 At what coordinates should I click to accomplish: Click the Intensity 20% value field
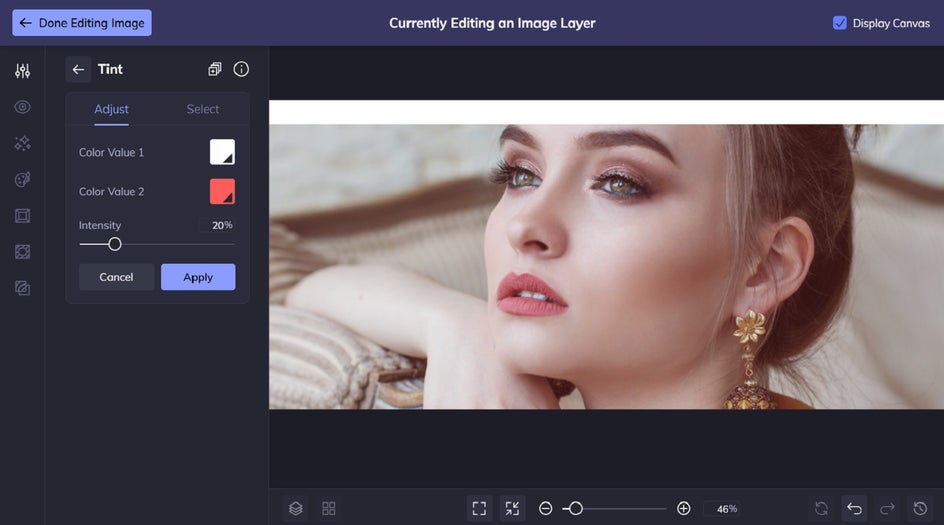click(217, 225)
